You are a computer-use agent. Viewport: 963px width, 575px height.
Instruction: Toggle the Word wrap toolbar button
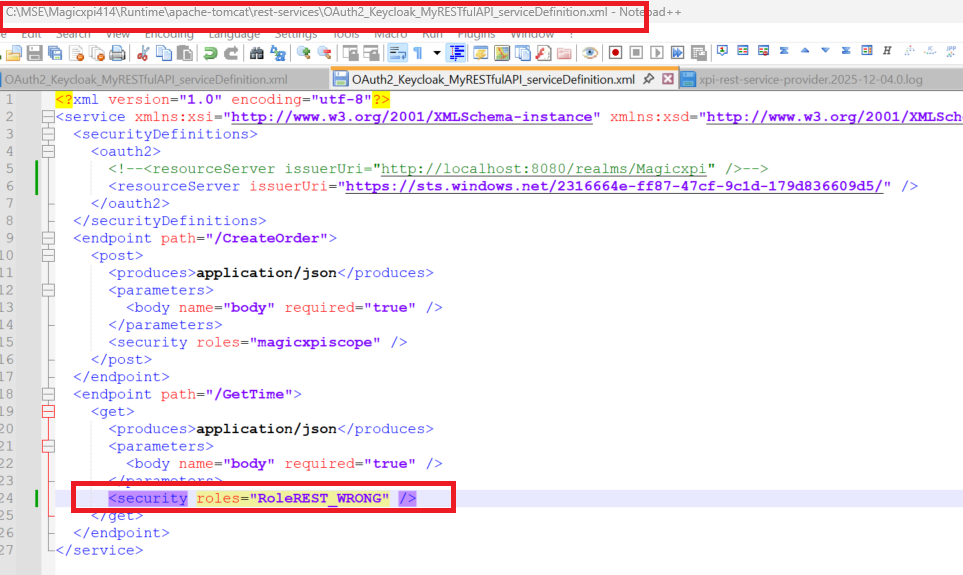pos(396,53)
